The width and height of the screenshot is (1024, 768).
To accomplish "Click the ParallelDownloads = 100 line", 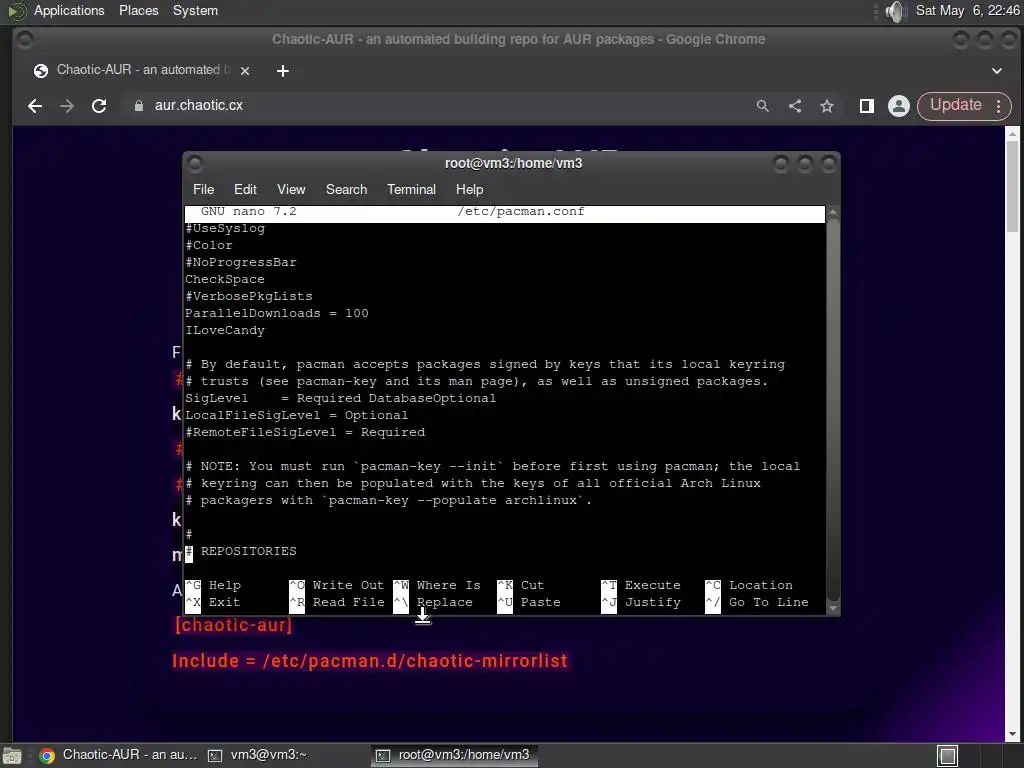I will pyautogui.click(x=276, y=313).
